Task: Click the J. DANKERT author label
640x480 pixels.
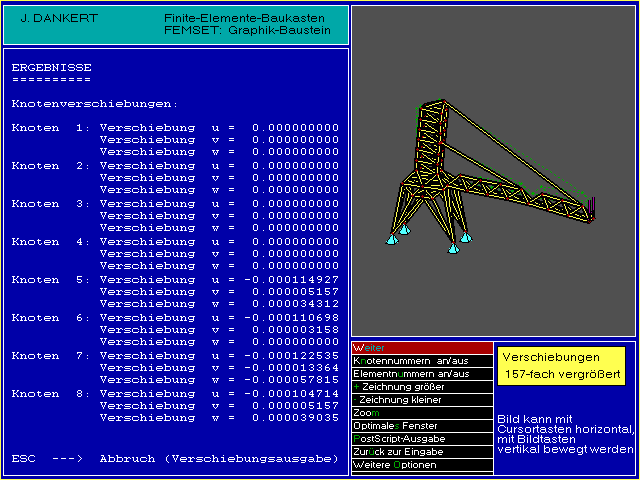Action: click(50, 19)
